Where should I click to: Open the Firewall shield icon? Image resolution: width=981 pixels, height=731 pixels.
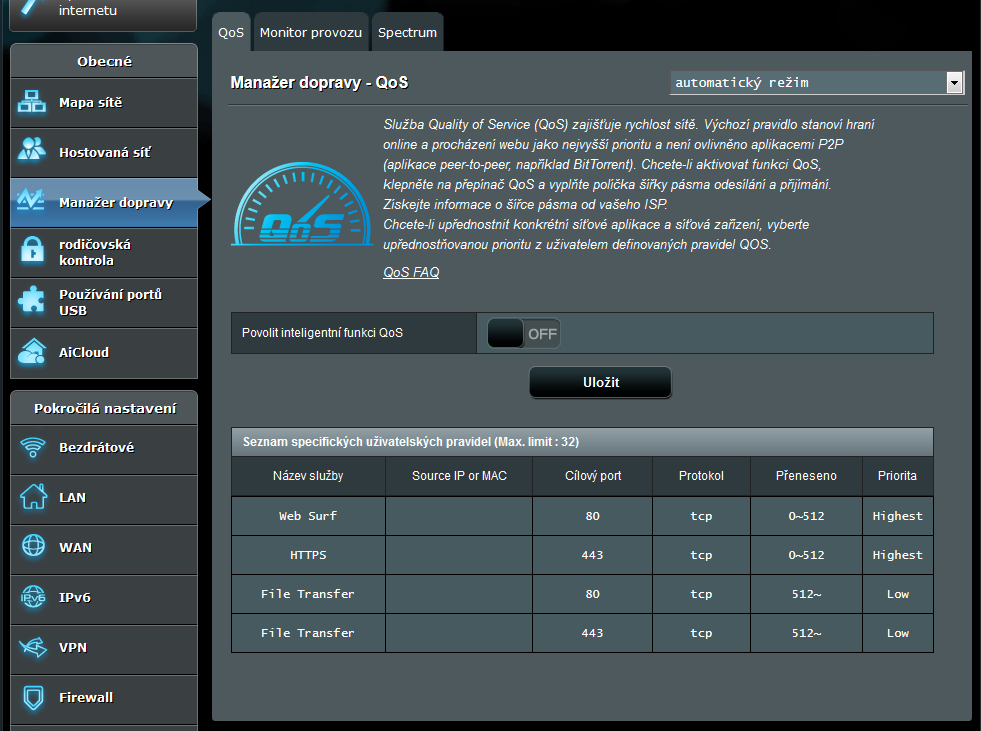coord(33,697)
